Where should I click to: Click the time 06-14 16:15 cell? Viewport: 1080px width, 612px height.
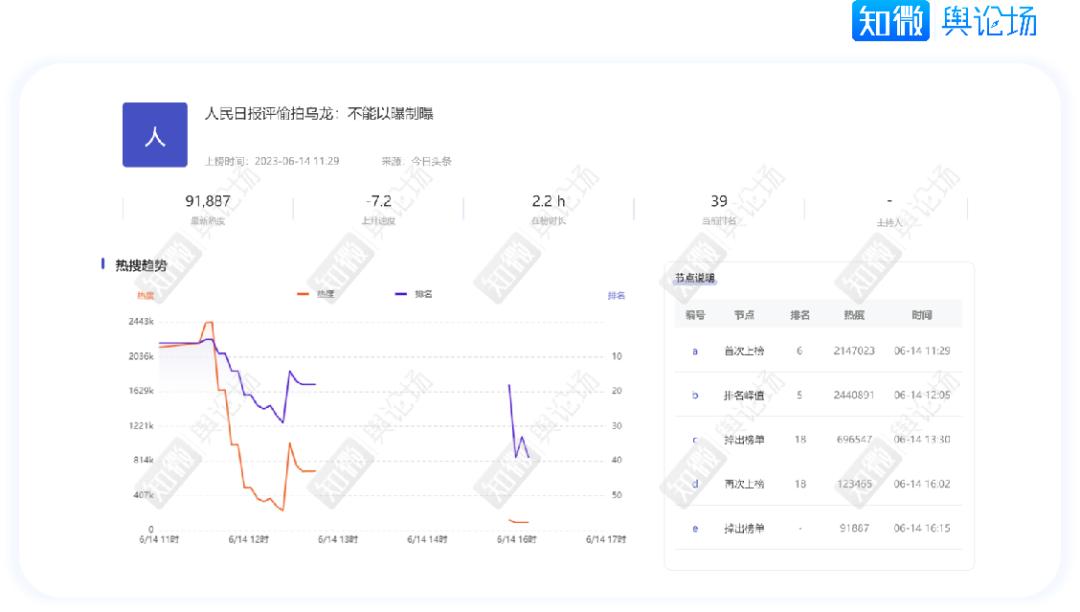tap(922, 528)
